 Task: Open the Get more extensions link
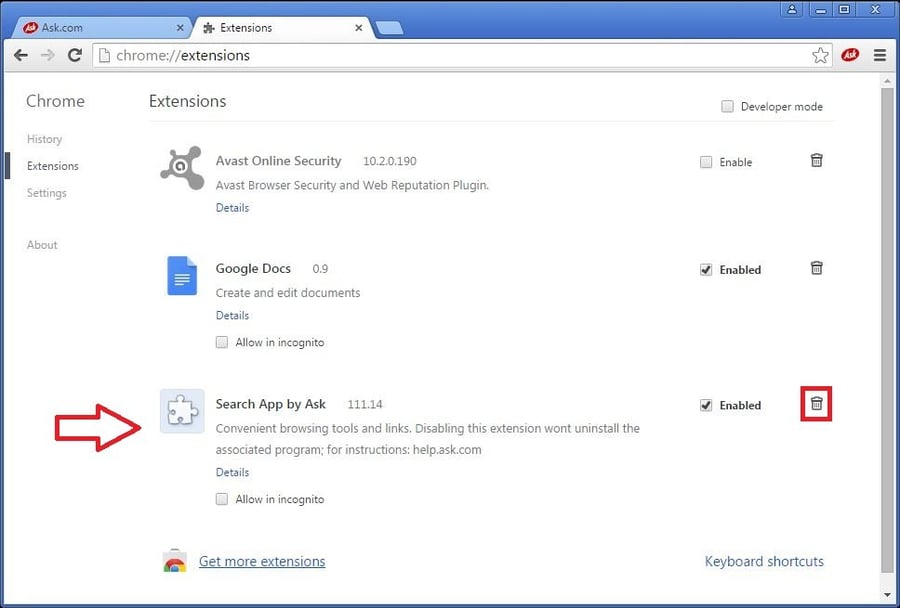pos(261,561)
